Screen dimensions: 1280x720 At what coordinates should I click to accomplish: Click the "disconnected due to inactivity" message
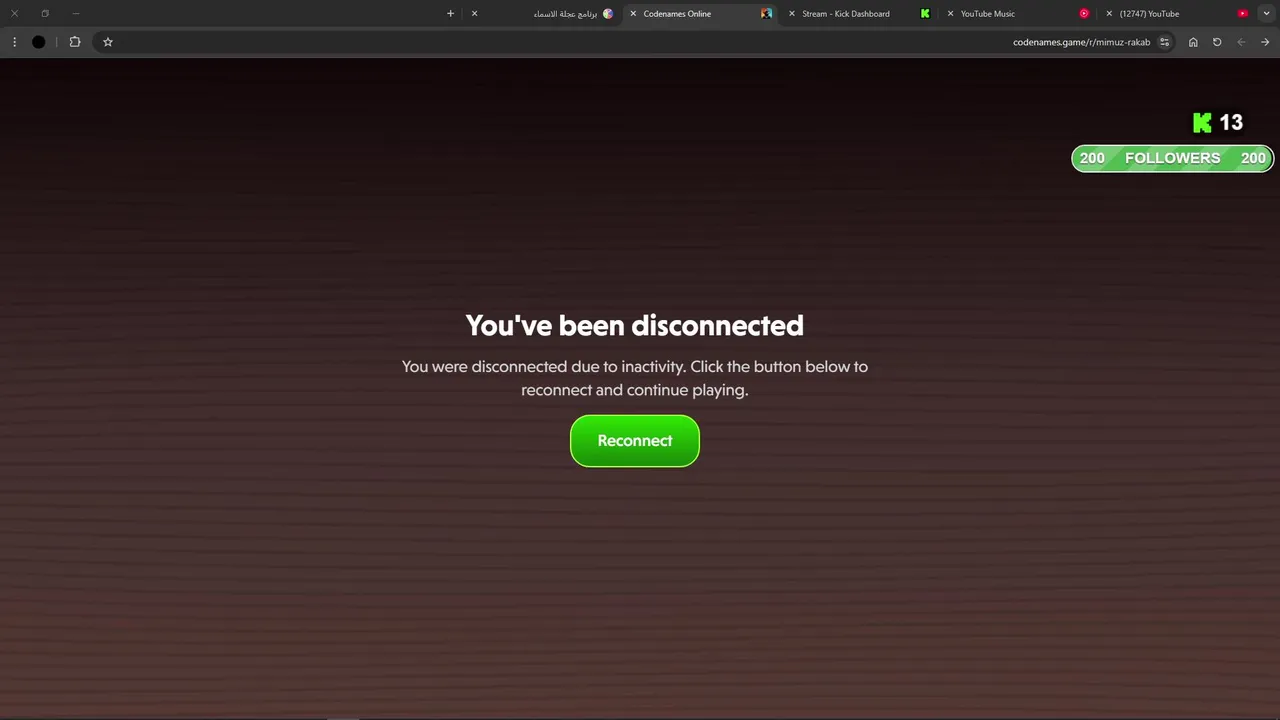coord(635,378)
